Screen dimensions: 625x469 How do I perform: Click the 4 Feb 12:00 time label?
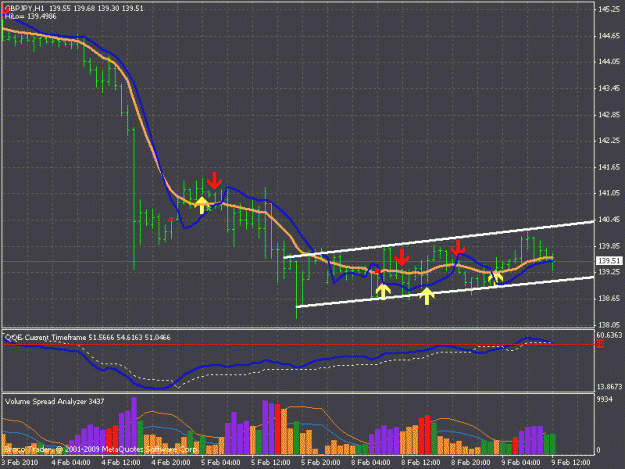121,462
